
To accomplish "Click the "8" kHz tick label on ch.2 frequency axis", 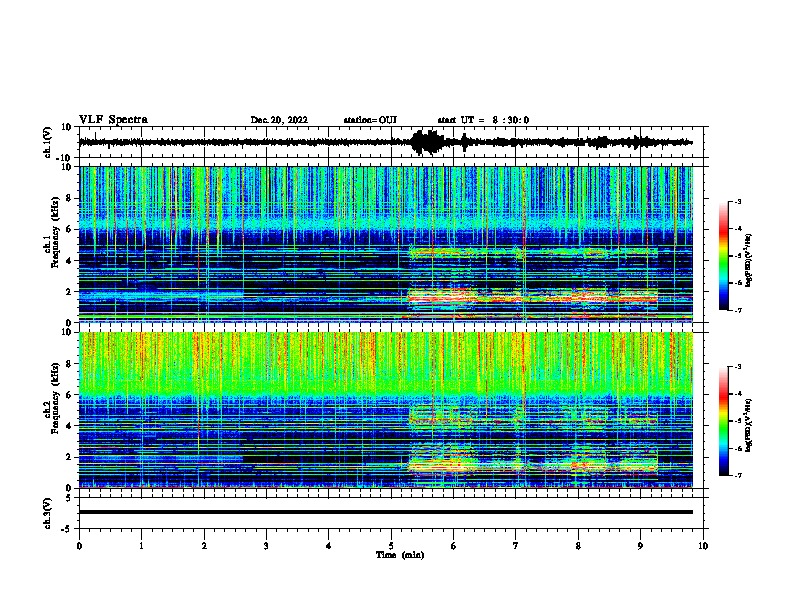I will tap(69, 364).
